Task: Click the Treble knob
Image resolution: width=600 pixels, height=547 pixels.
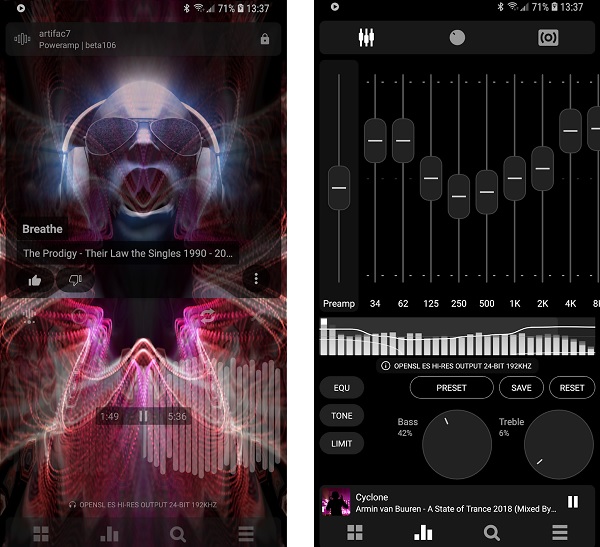Action: click(x=559, y=444)
